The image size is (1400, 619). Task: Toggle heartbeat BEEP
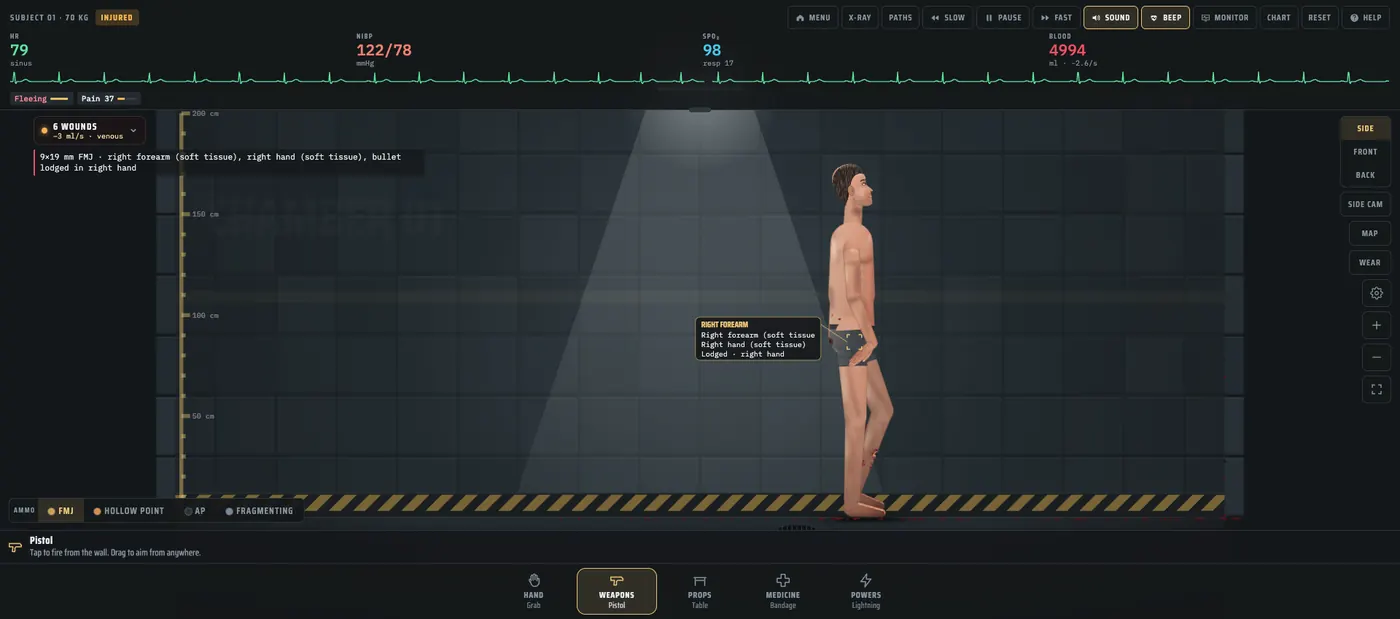click(x=1165, y=17)
